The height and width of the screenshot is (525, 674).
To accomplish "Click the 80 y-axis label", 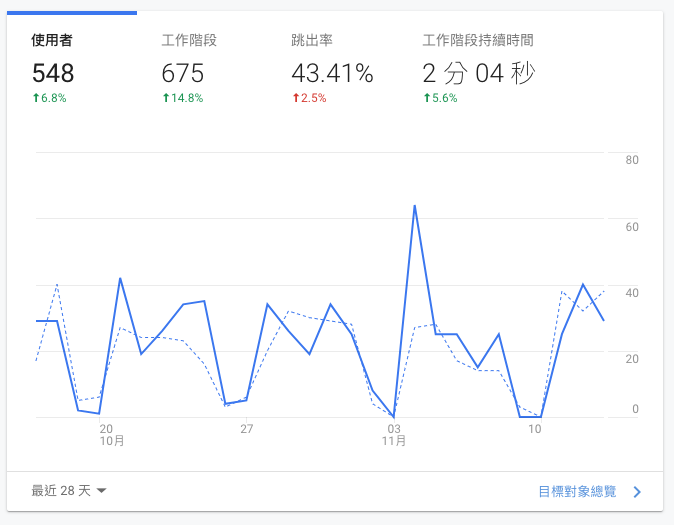I will pyautogui.click(x=632, y=160).
